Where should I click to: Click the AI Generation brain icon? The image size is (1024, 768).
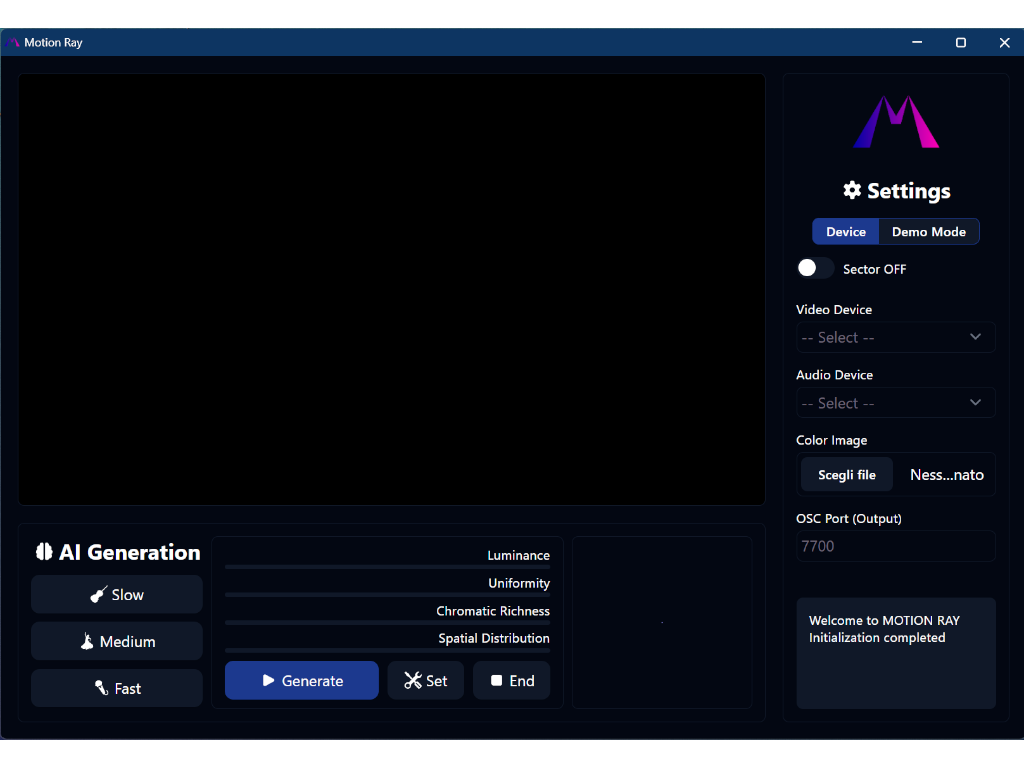[x=44, y=552]
